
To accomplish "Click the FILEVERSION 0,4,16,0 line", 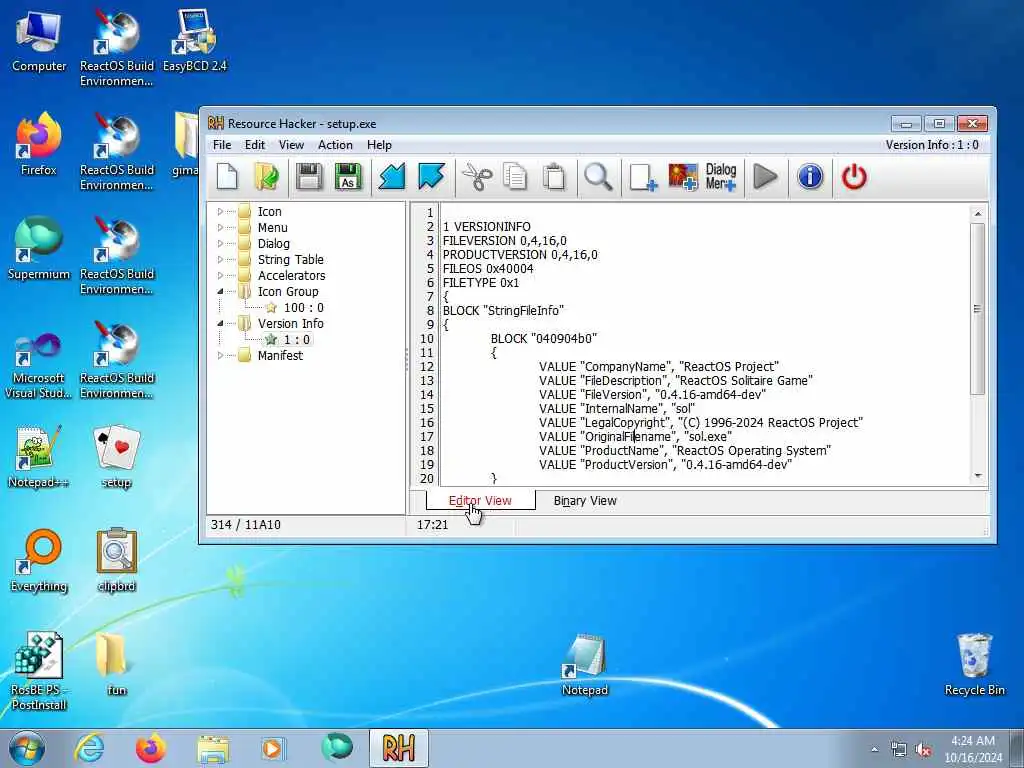I will pos(505,240).
